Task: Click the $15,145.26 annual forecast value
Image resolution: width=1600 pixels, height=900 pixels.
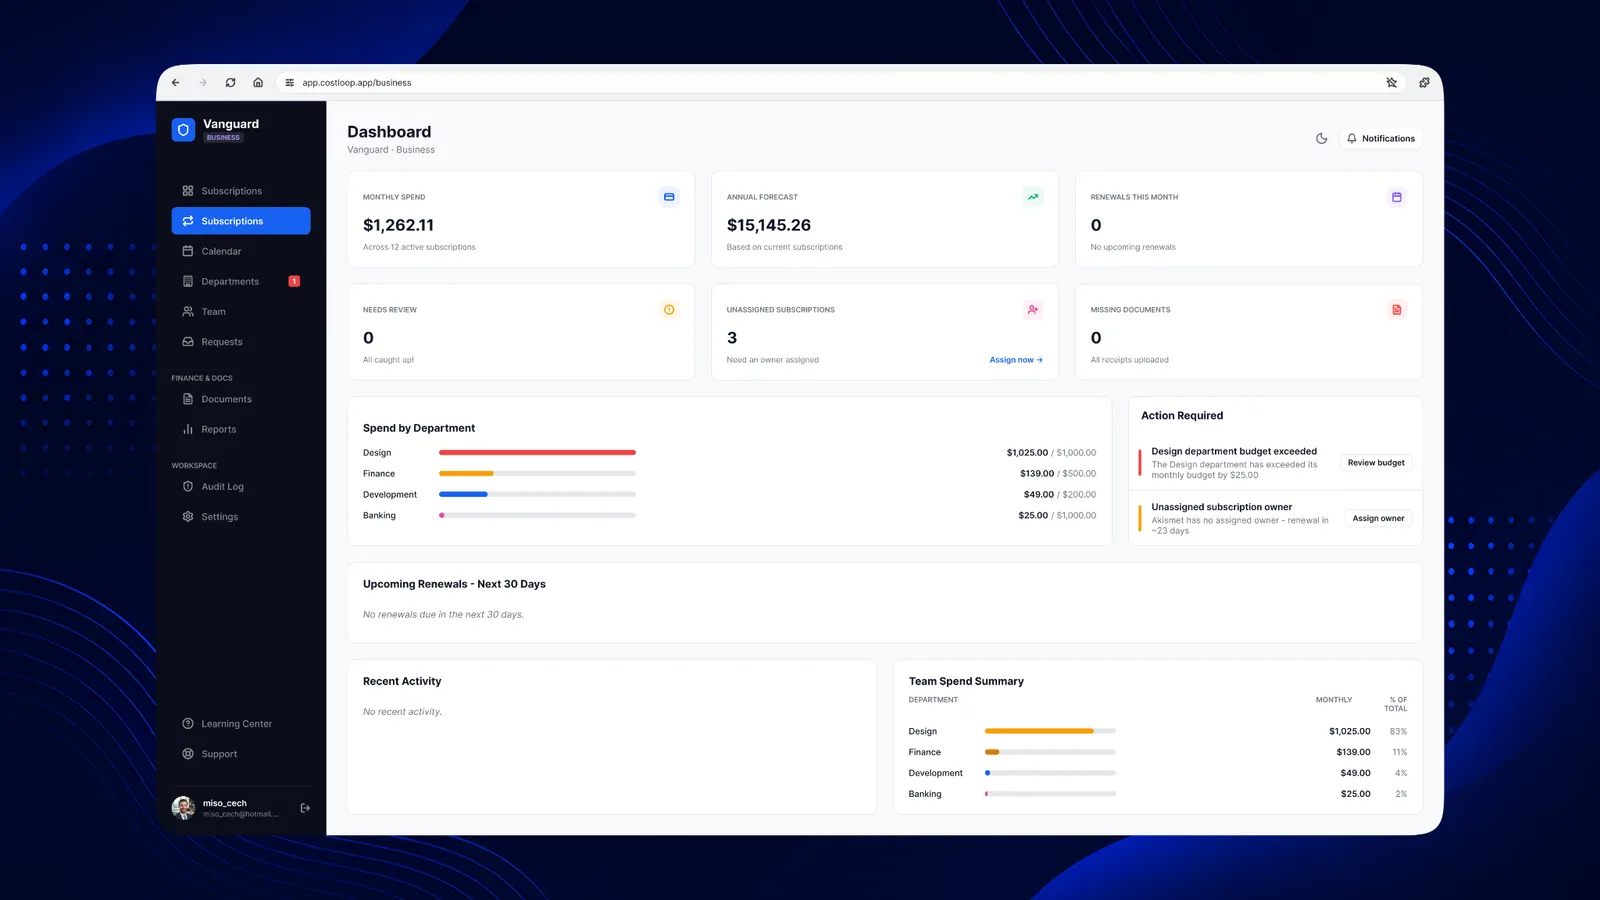Action: point(769,225)
